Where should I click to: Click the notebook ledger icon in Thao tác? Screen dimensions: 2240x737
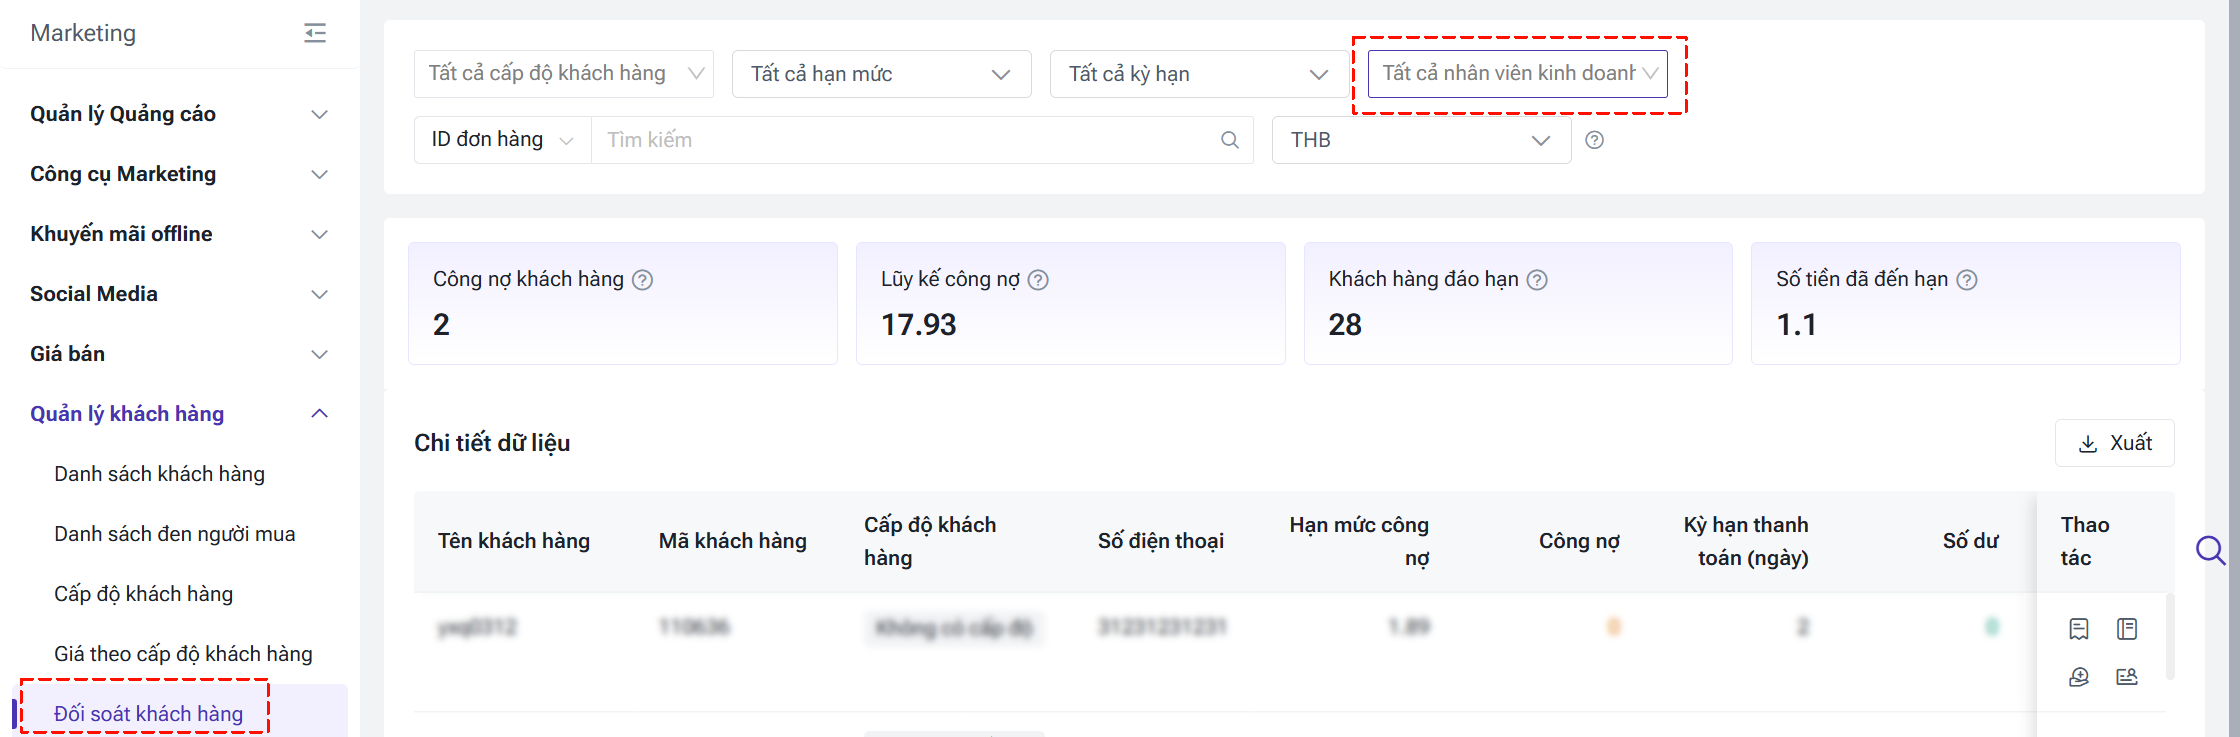coord(2126,629)
